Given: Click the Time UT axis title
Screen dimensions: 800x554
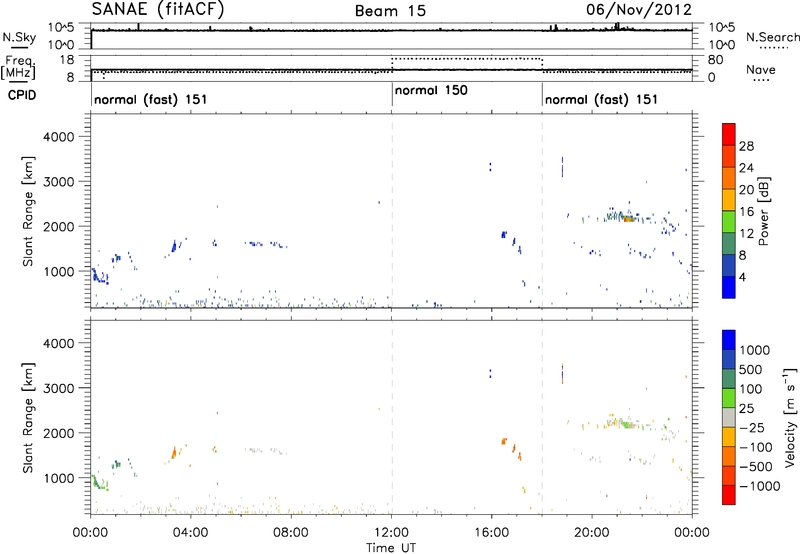Looking at the screenshot, I should pyautogui.click(x=391, y=546).
